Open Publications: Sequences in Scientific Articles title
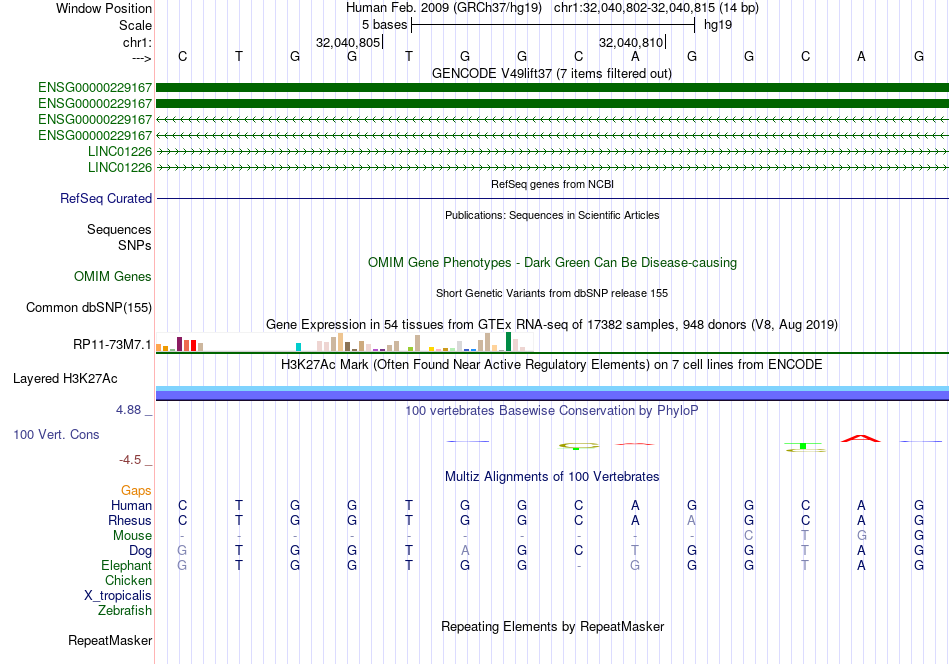This screenshot has width=950, height=664. (552, 215)
